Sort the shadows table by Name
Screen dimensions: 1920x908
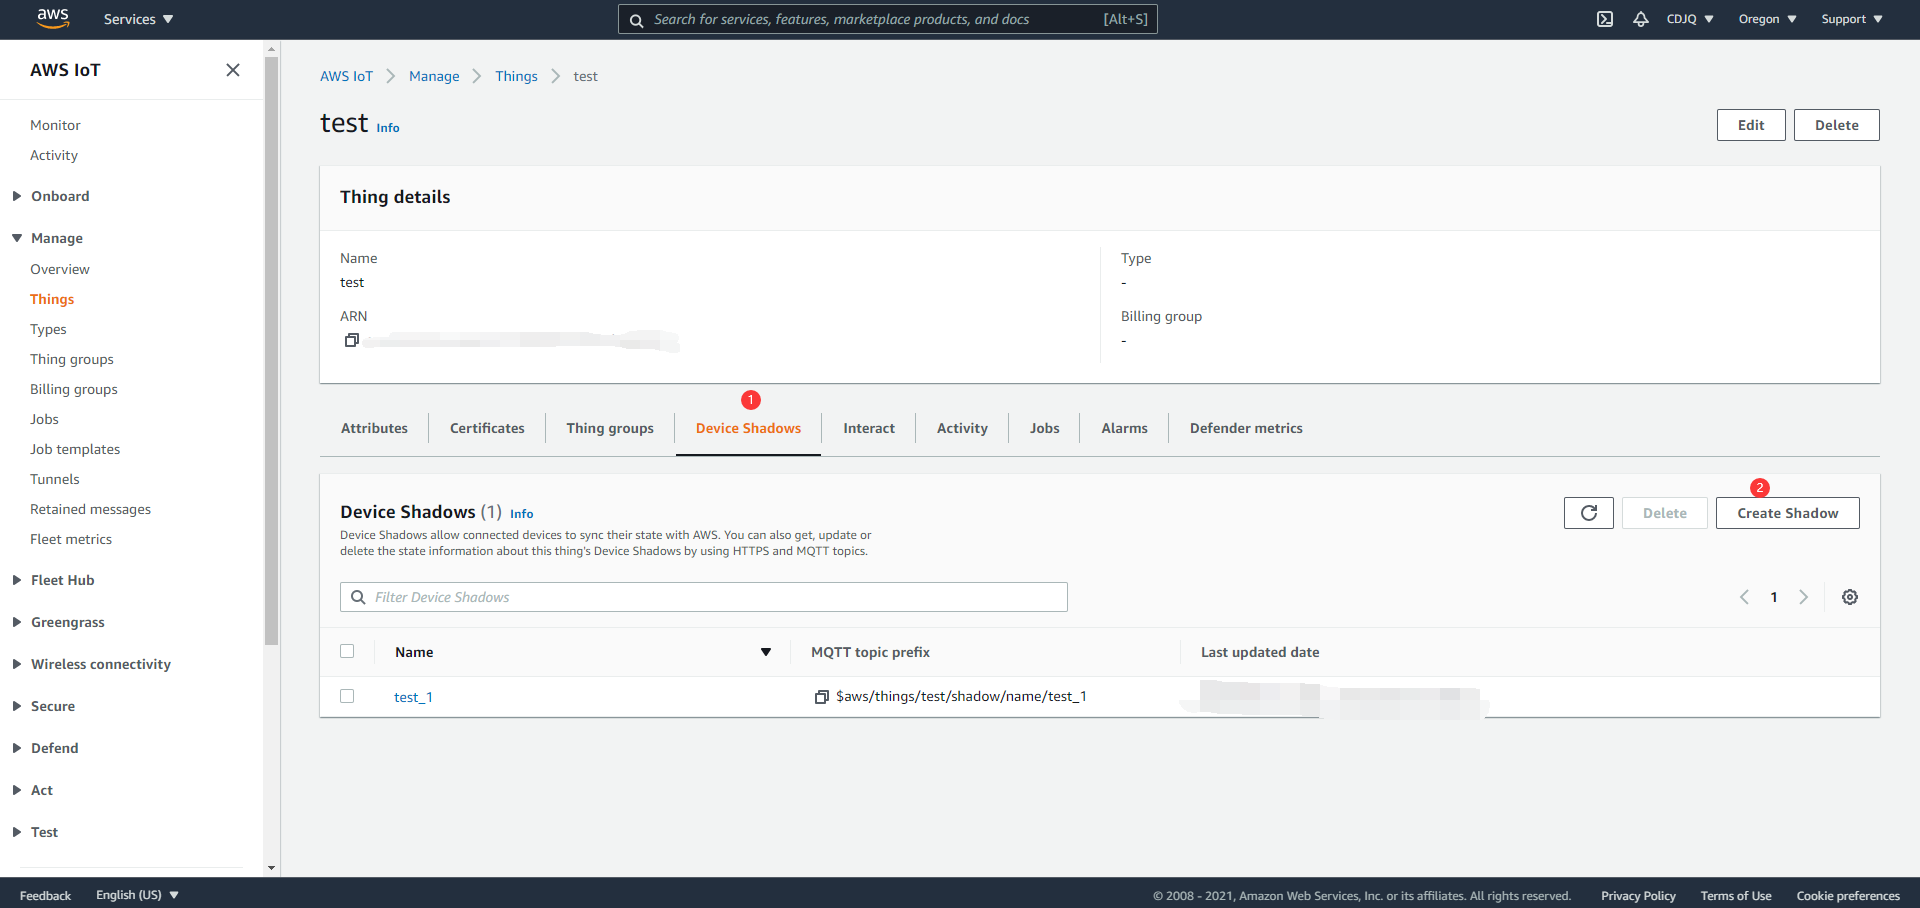point(766,652)
